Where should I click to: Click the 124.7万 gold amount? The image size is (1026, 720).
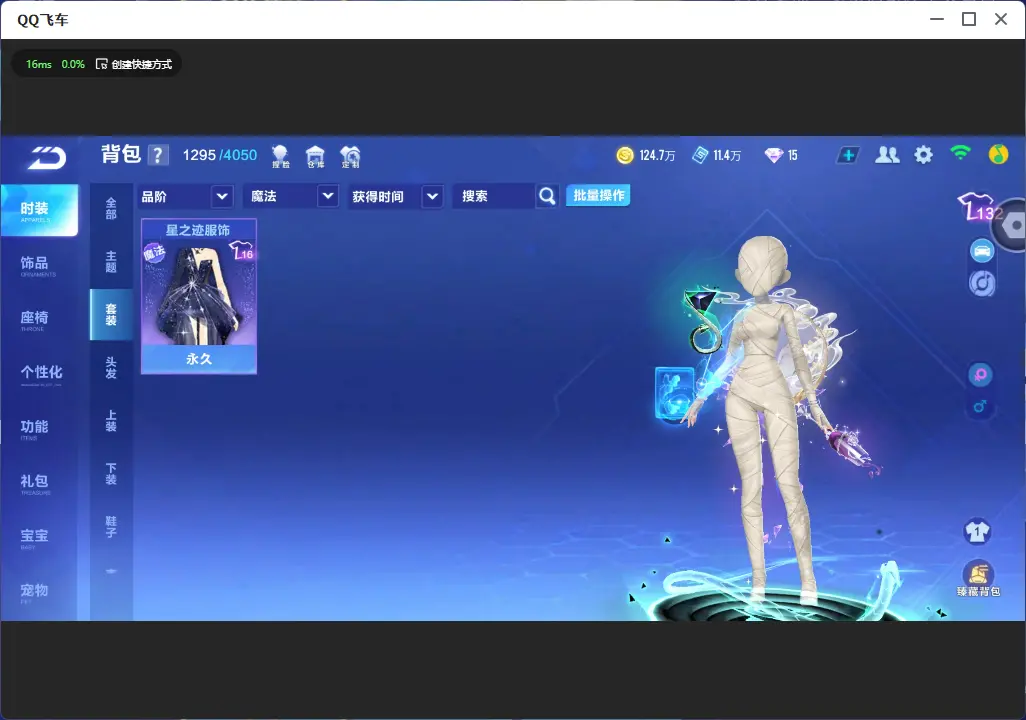point(657,156)
